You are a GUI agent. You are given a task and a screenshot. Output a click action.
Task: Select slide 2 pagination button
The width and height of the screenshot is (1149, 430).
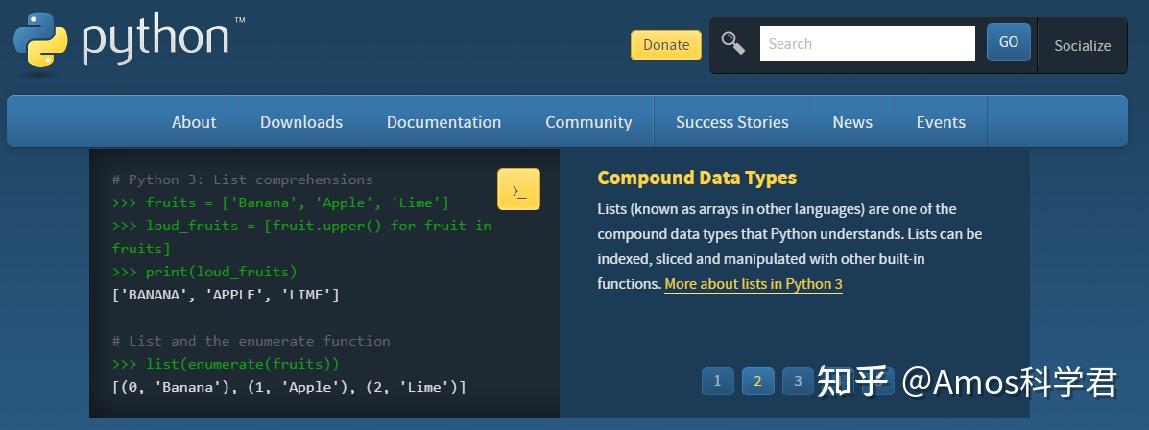(x=758, y=381)
